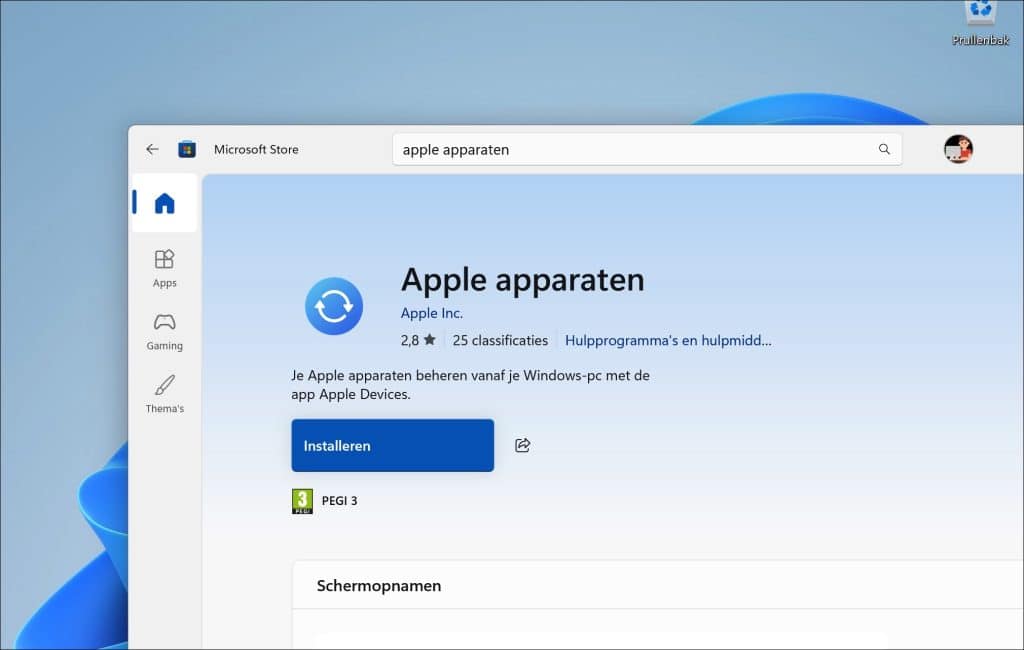The height and width of the screenshot is (650, 1024).
Task: Open Hulpprogramma's en hulpmidd... category link
Action: coord(668,340)
